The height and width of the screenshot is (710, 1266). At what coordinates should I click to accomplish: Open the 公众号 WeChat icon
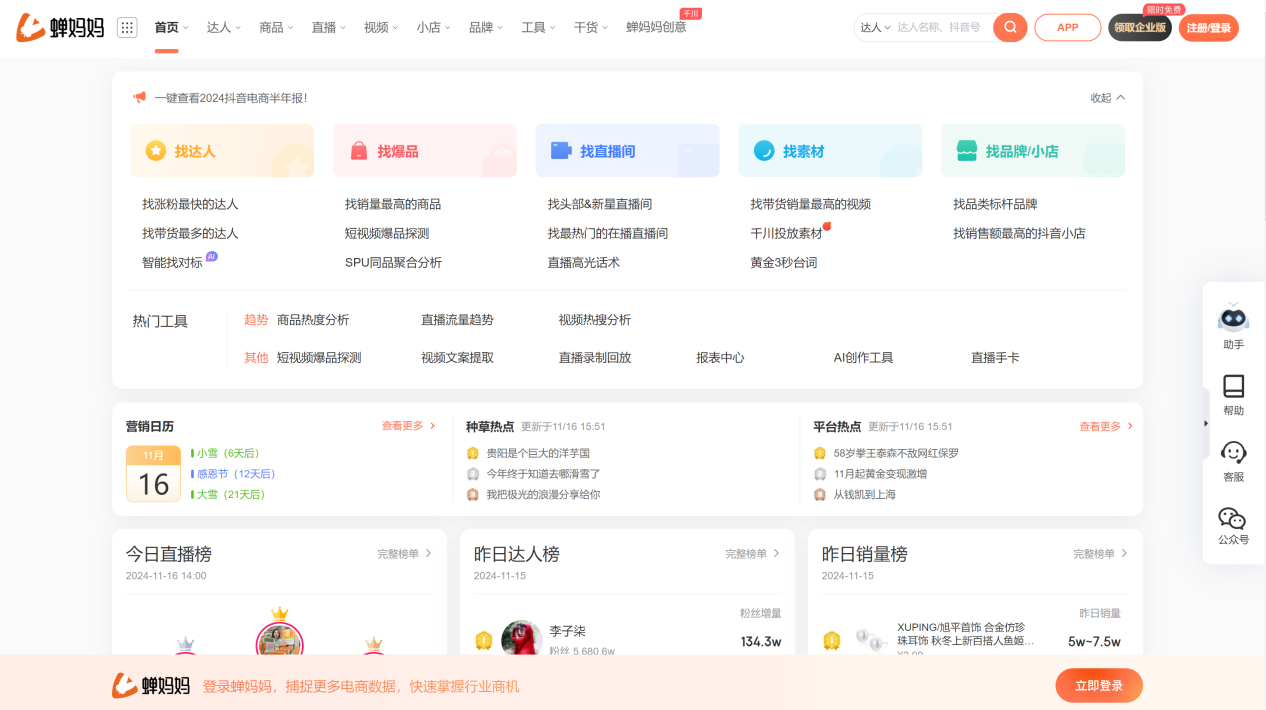[1233, 518]
